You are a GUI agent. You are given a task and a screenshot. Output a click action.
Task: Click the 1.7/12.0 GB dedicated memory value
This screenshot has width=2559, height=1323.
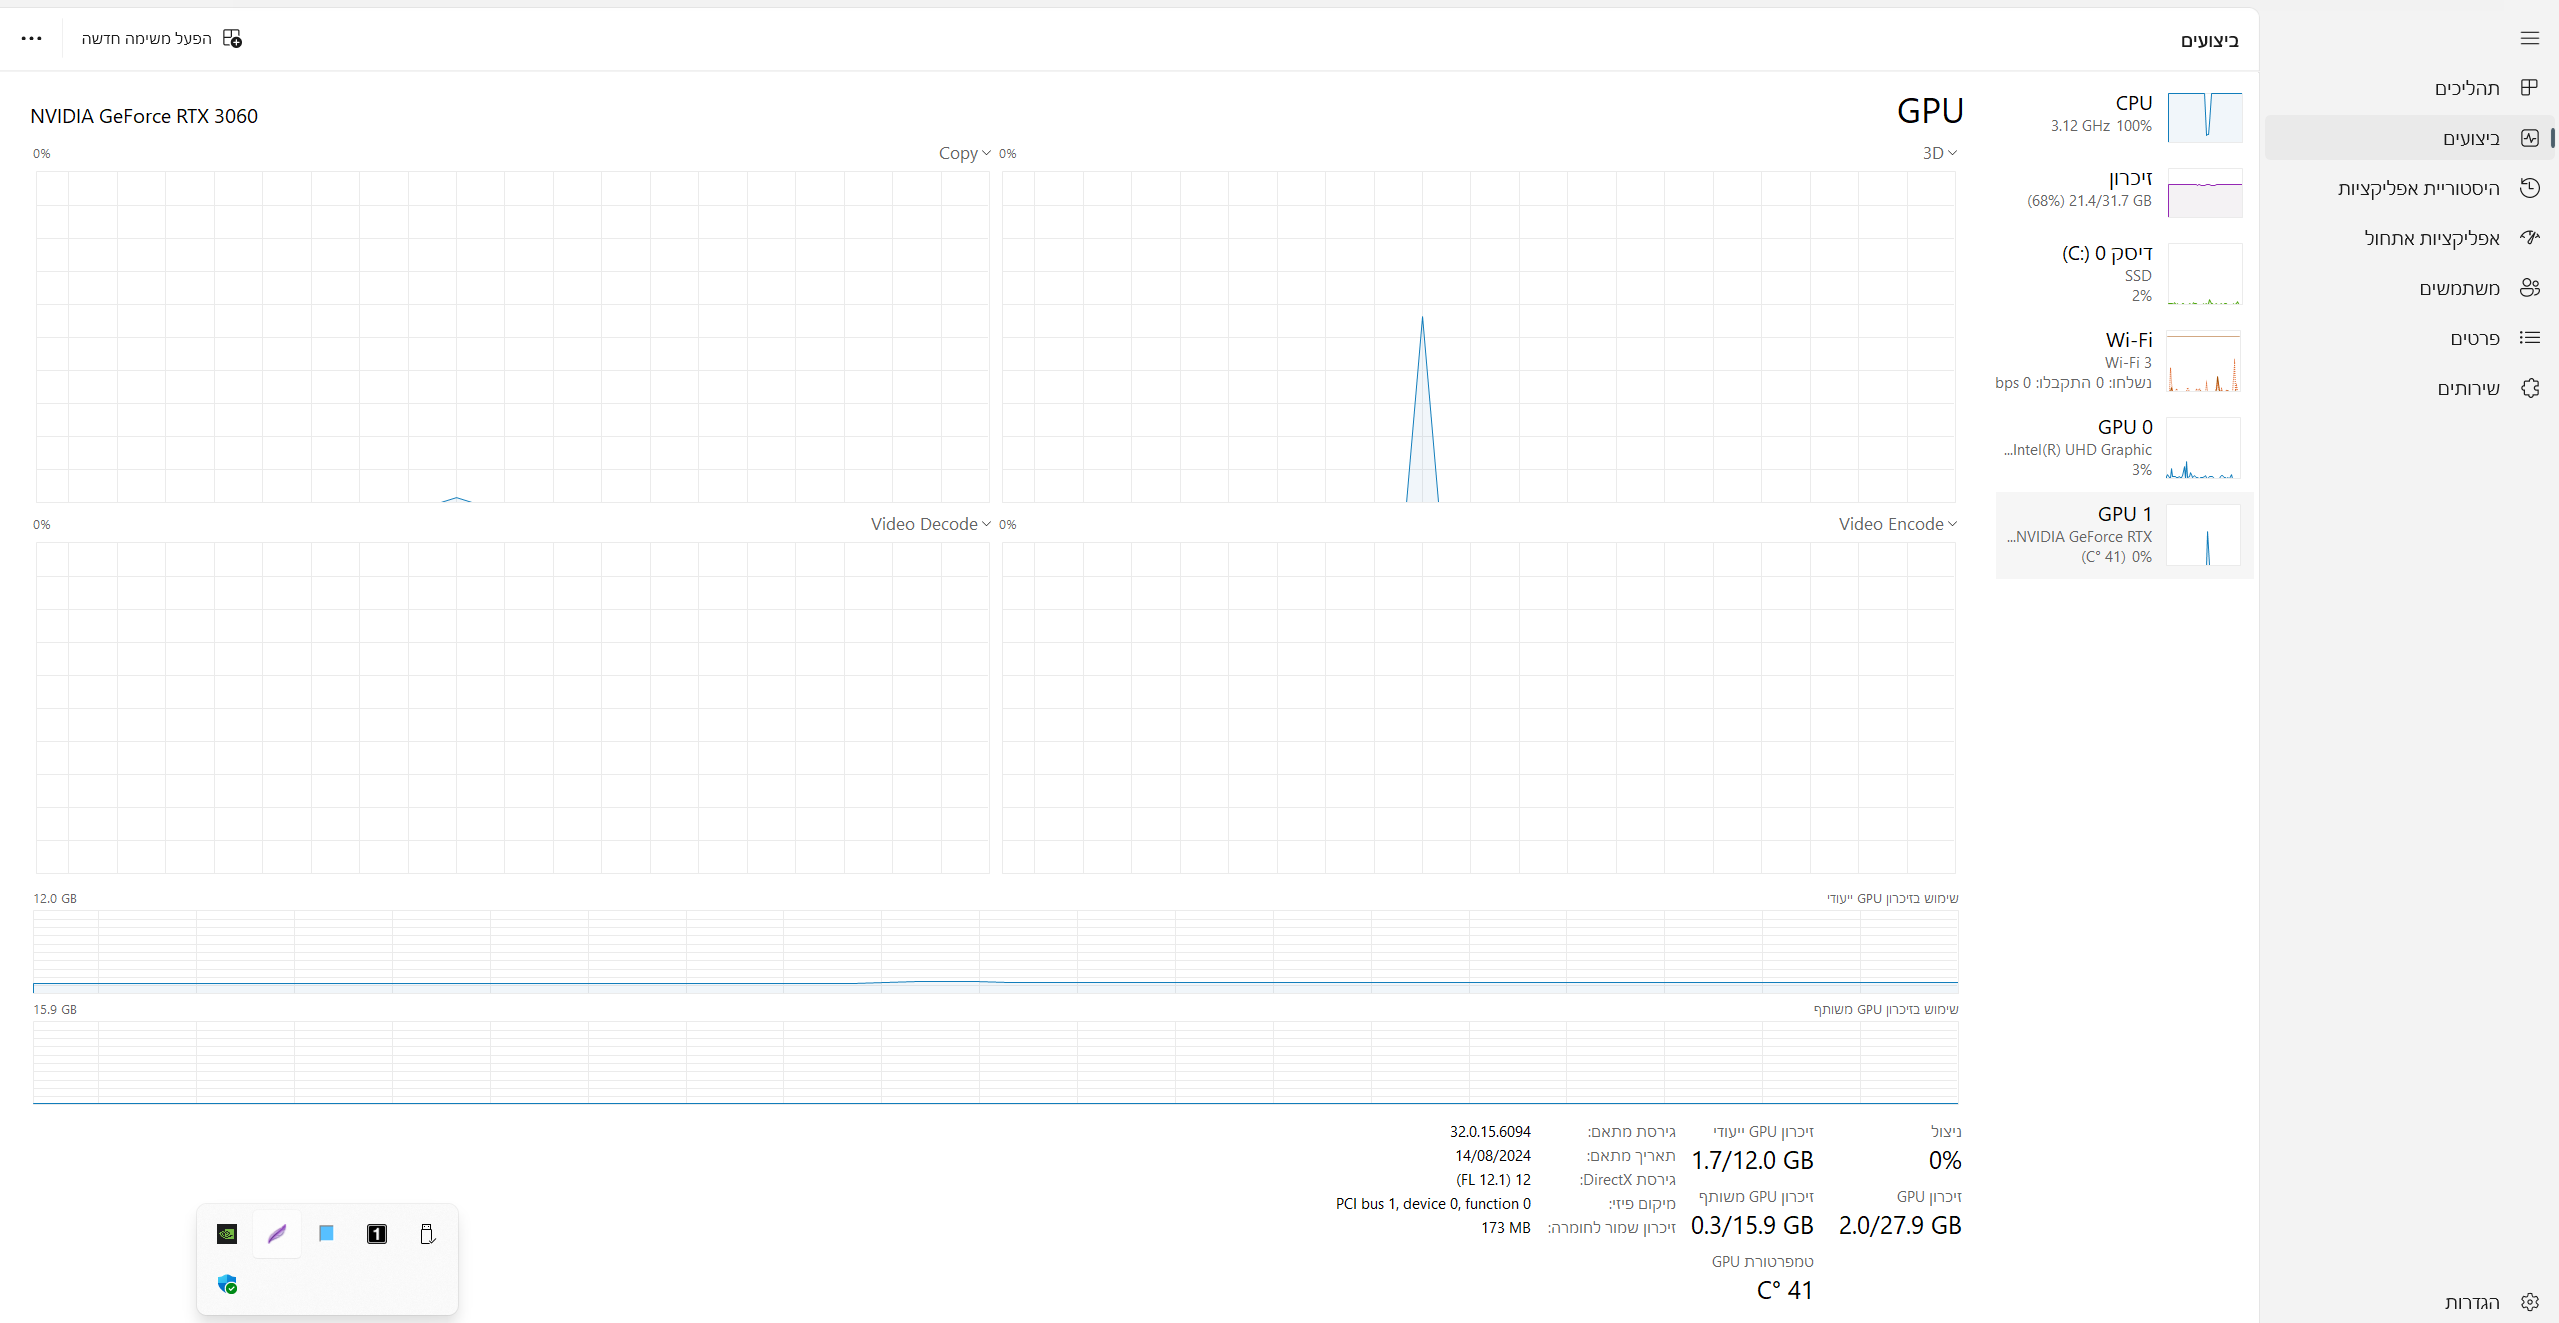[1752, 1161]
